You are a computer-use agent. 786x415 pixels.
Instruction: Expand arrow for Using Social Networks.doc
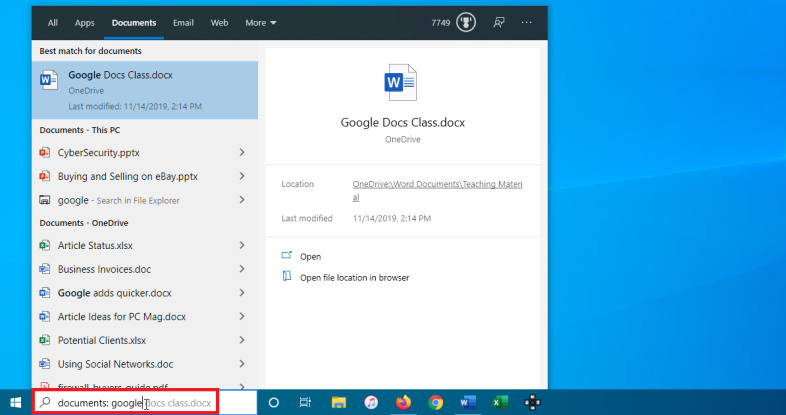[x=242, y=364]
